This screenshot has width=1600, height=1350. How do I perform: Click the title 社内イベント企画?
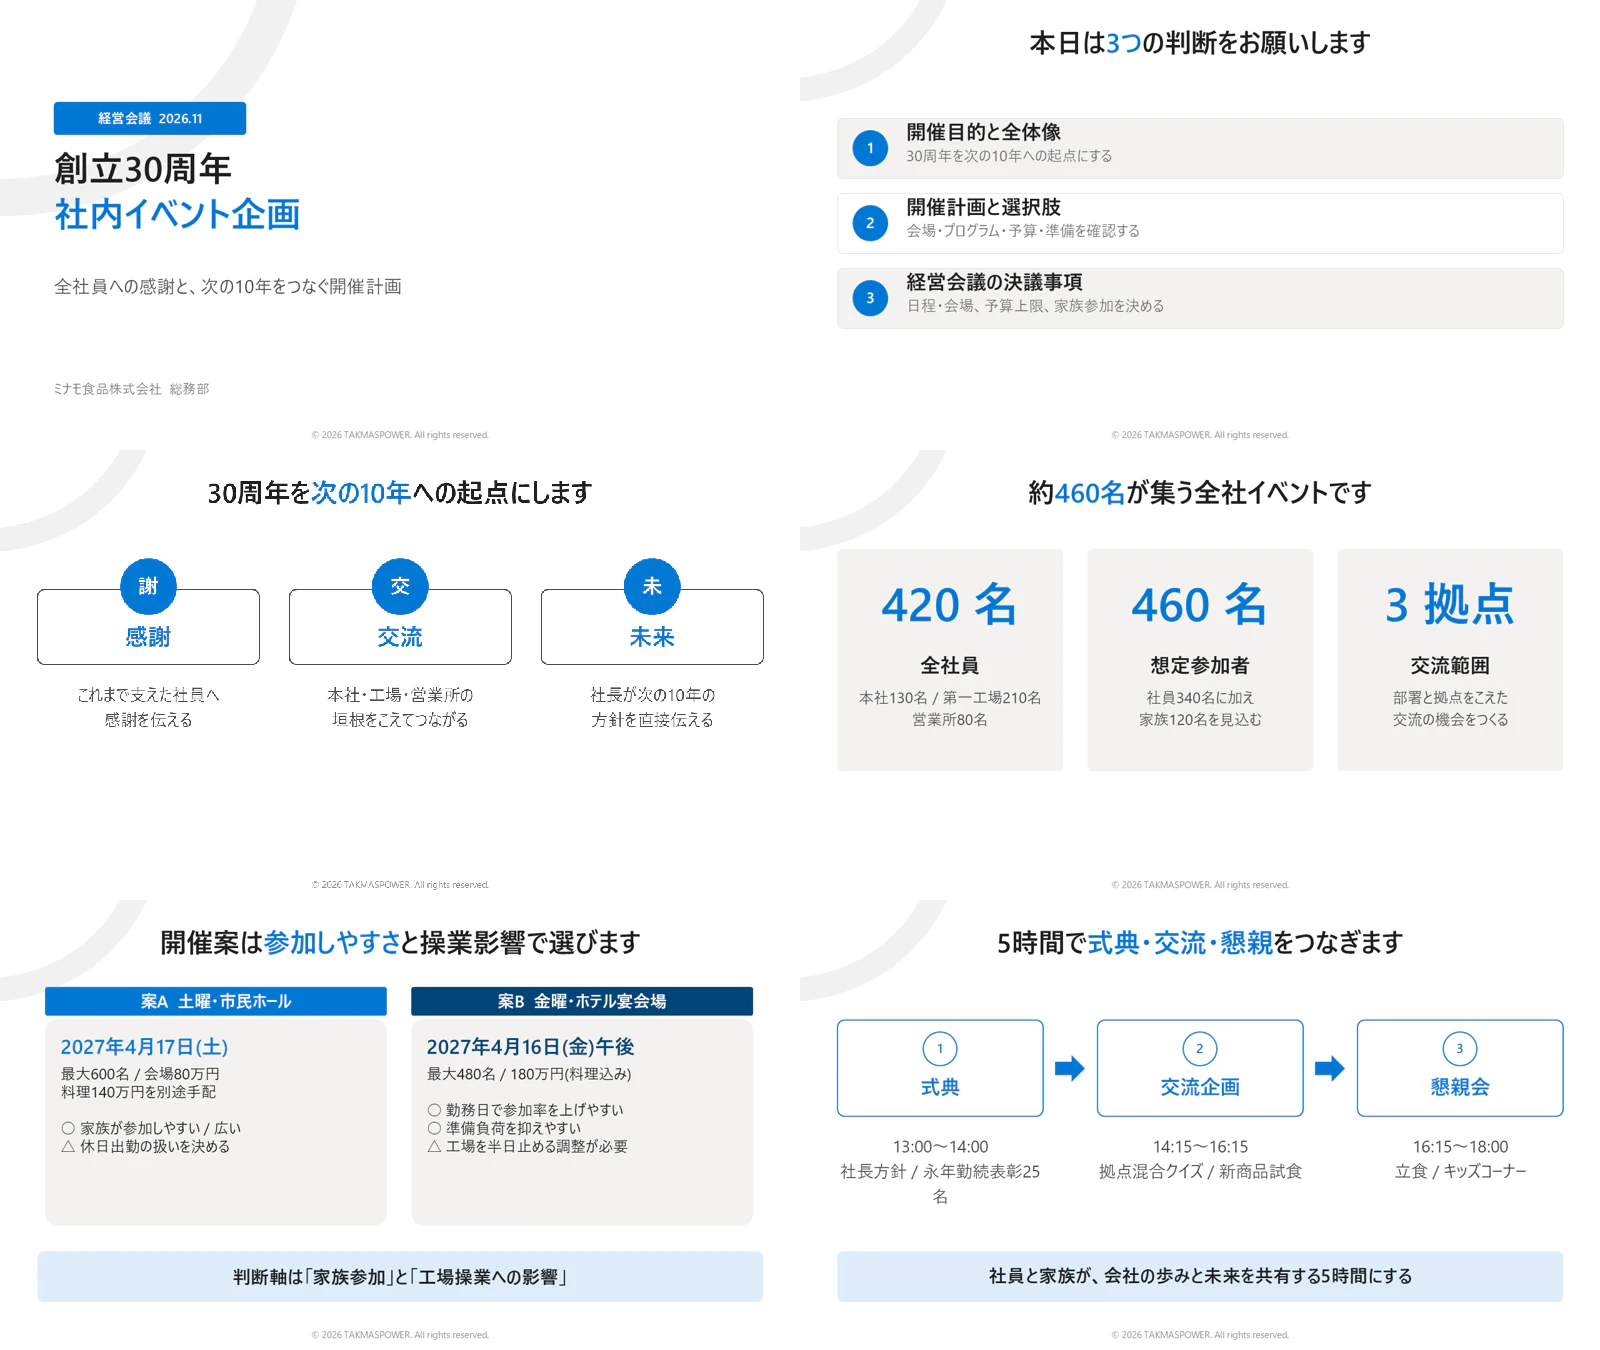(177, 214)
